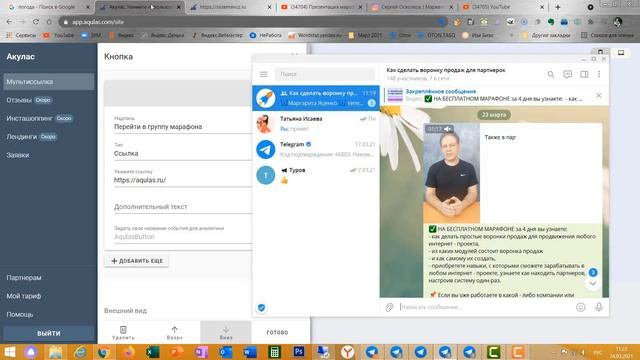The width and height of the screenshot is (640, 360).
Task: Open the Calculator on the taskbar
Action: click(274, 351)
